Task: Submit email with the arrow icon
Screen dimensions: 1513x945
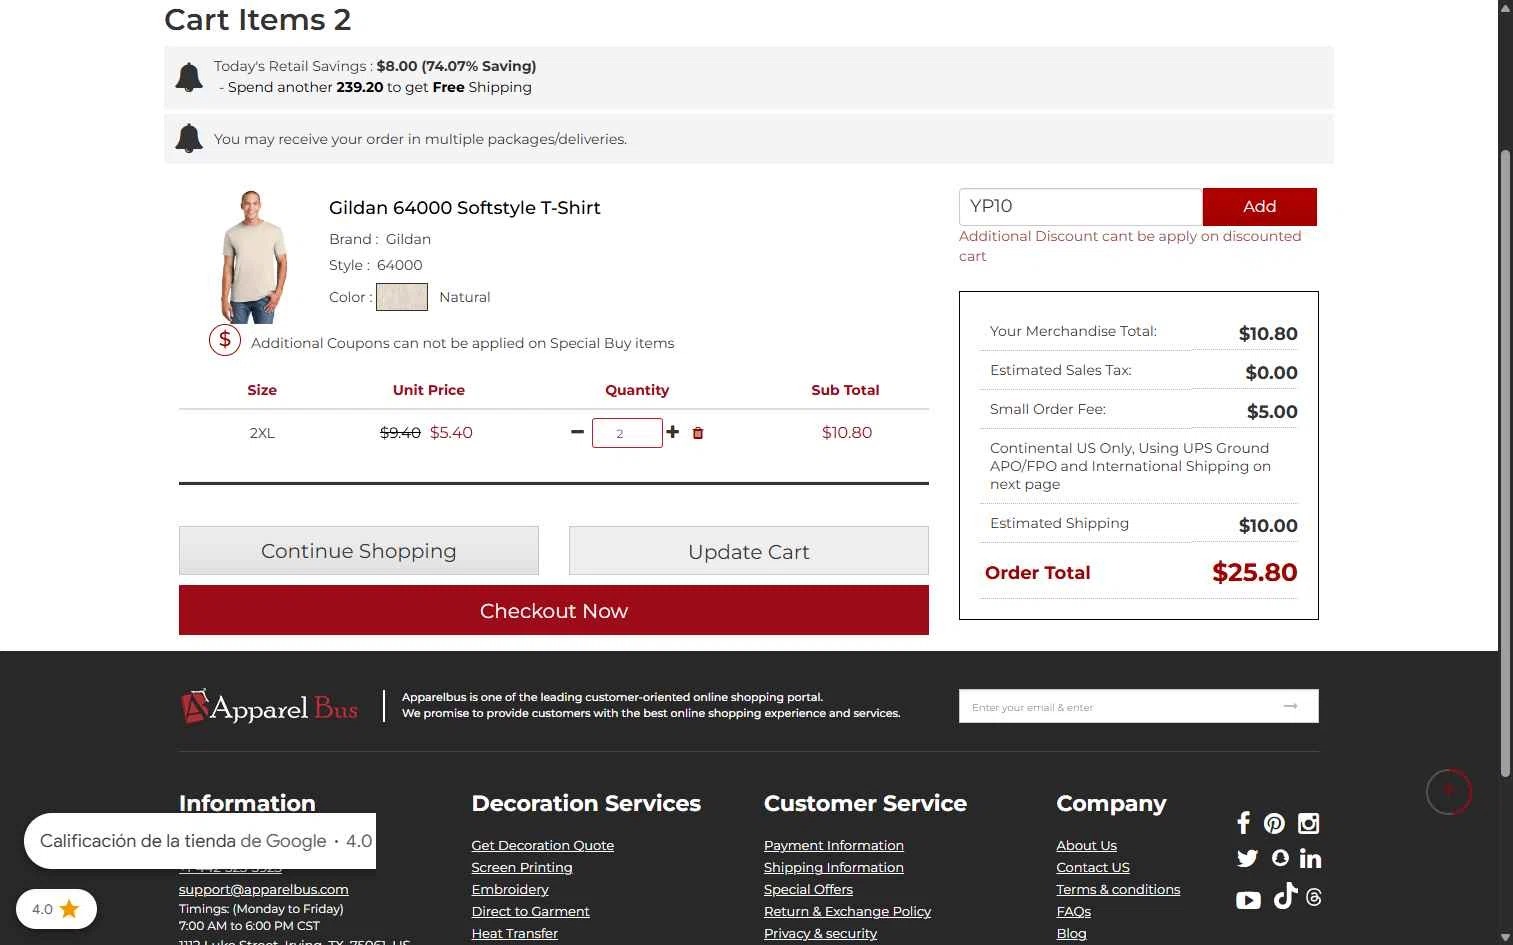Action: 1291,706
